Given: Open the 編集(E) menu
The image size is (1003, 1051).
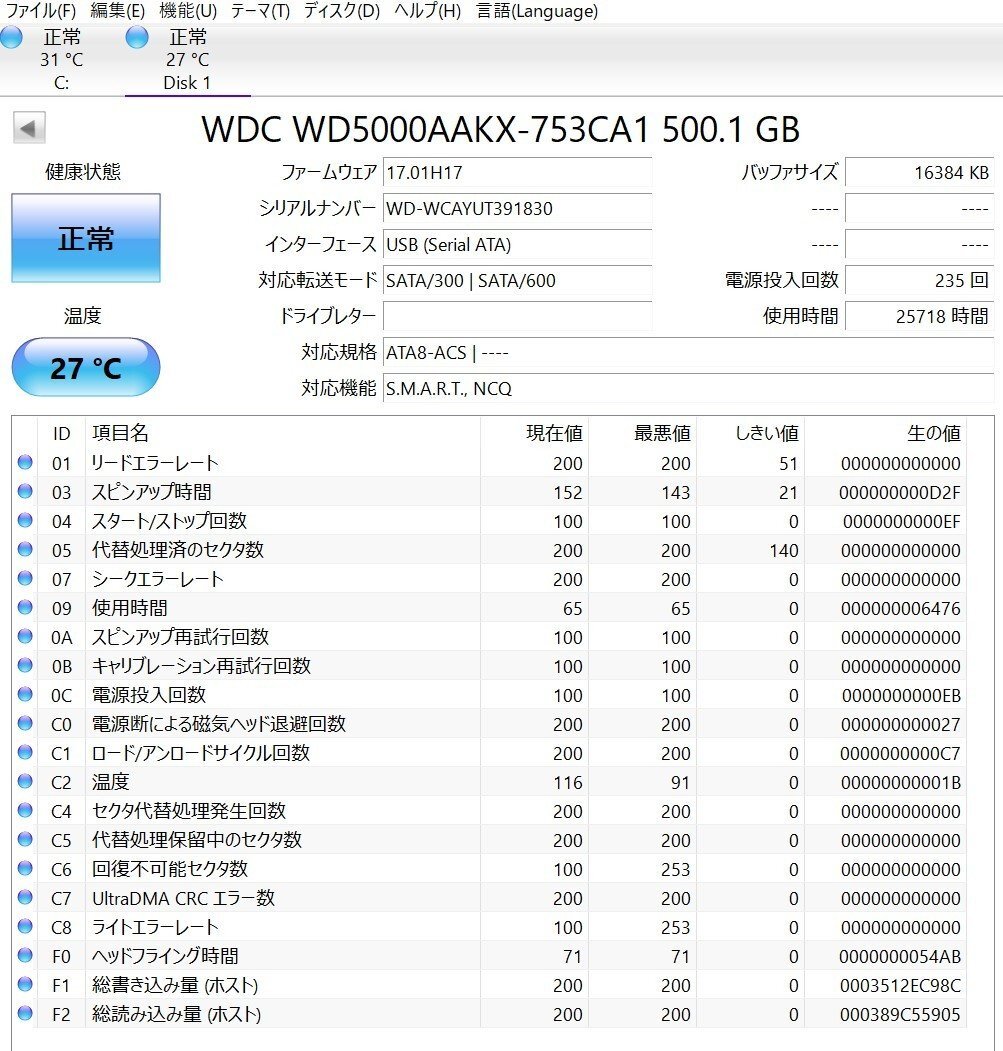Looking at the screenshot, I should (117, 11).
